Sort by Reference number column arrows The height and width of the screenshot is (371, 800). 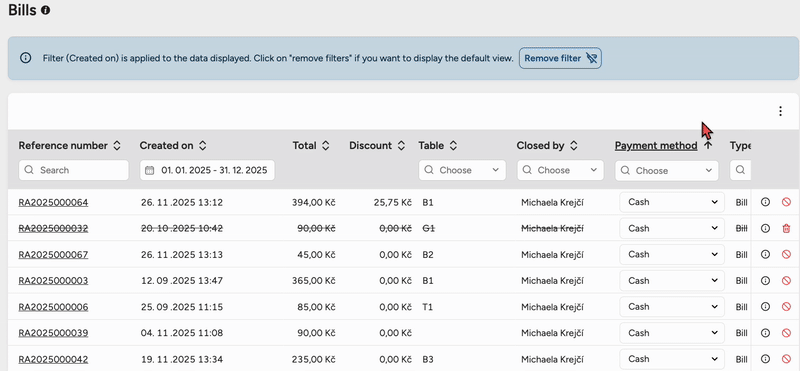117,145
